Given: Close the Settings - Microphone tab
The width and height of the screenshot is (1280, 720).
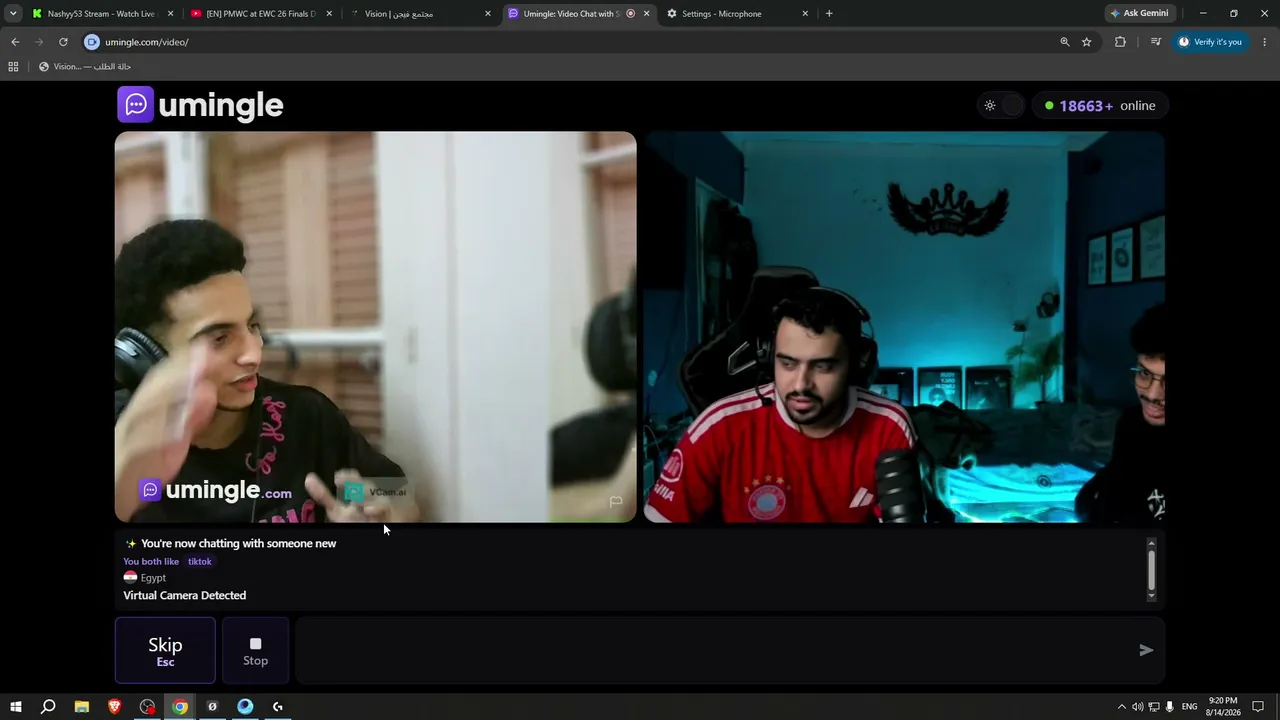Looking at the screenshot, I should pos(805,14).
